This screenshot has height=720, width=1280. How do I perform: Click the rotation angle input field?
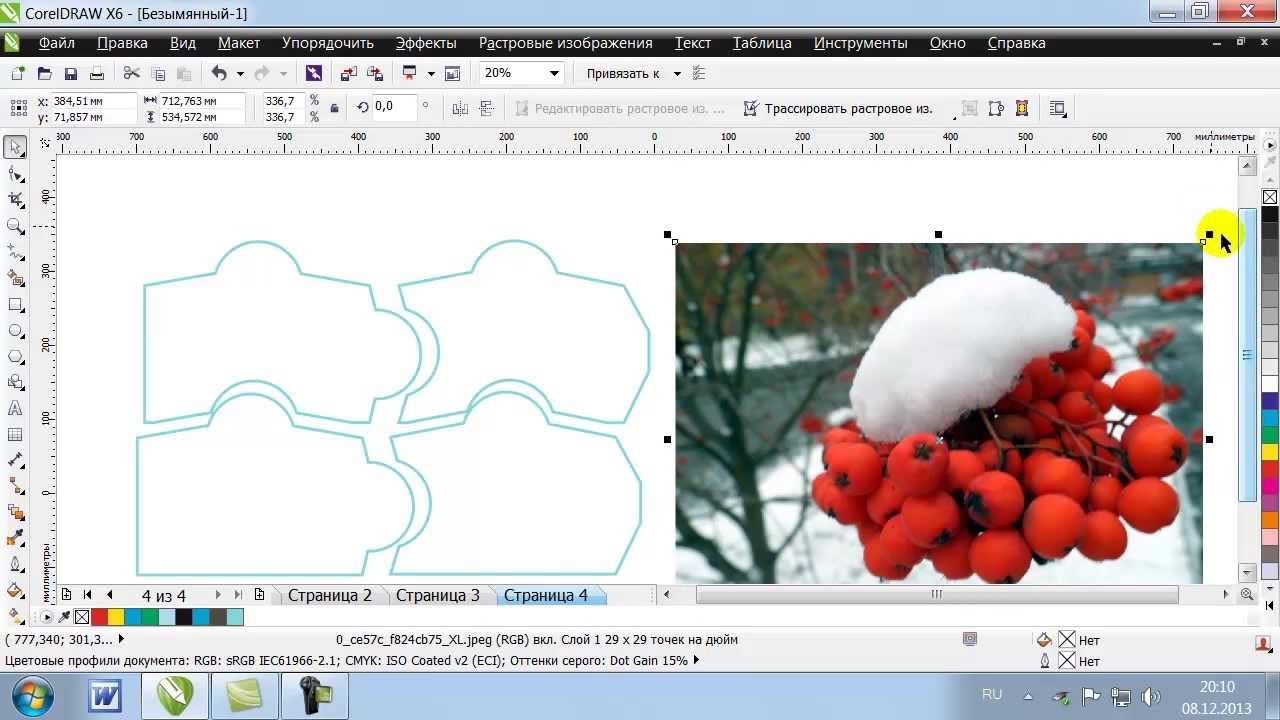[394, 107]
